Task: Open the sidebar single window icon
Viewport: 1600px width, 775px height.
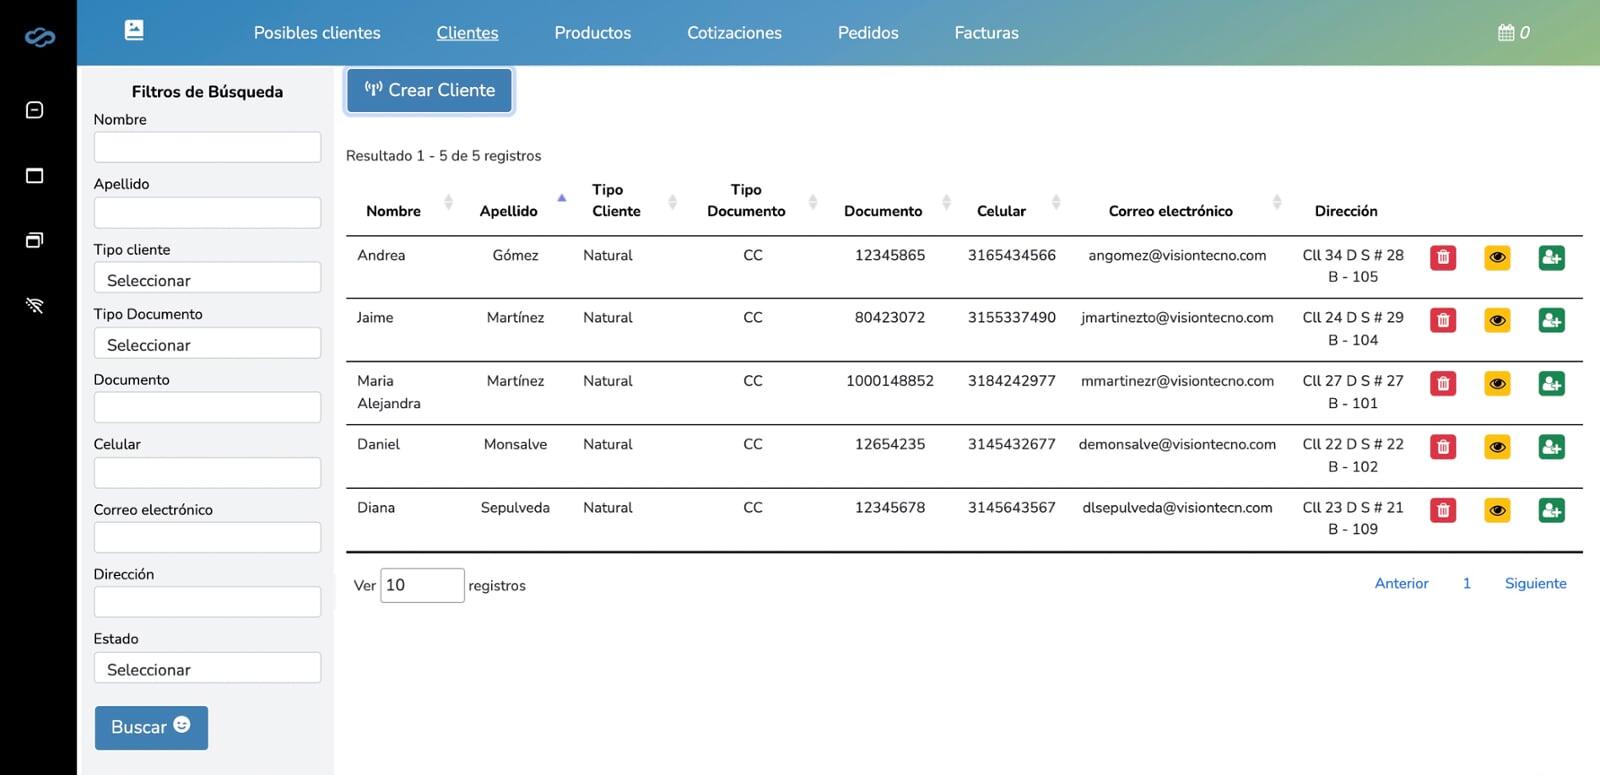Action: tap(34, 176)
